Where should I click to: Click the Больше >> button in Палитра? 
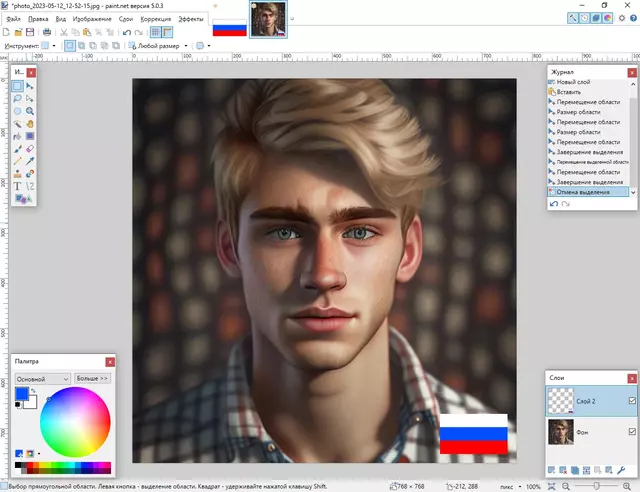coord(92,378)
